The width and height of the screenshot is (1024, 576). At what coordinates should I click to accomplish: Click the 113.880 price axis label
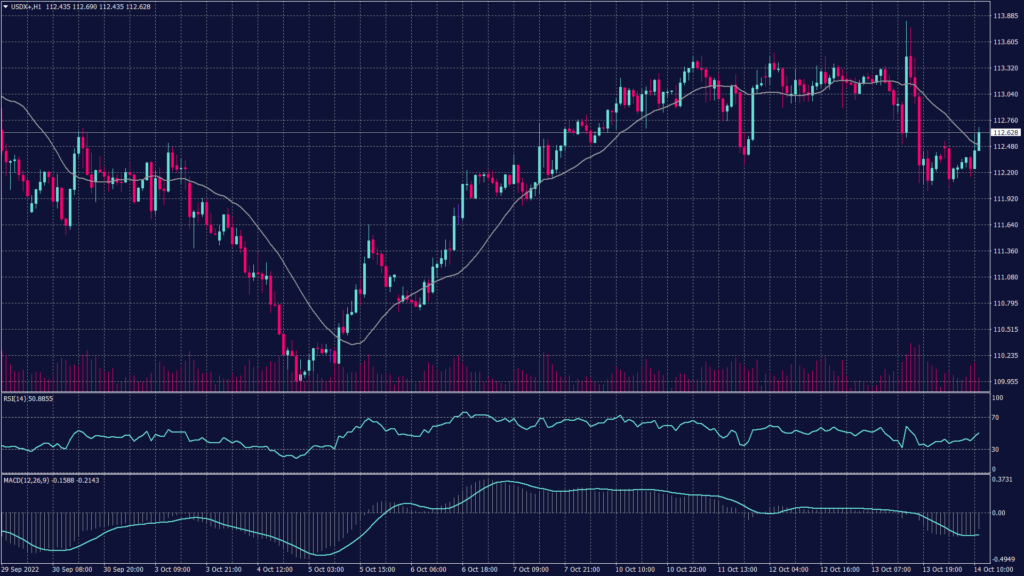point(1004,16)
